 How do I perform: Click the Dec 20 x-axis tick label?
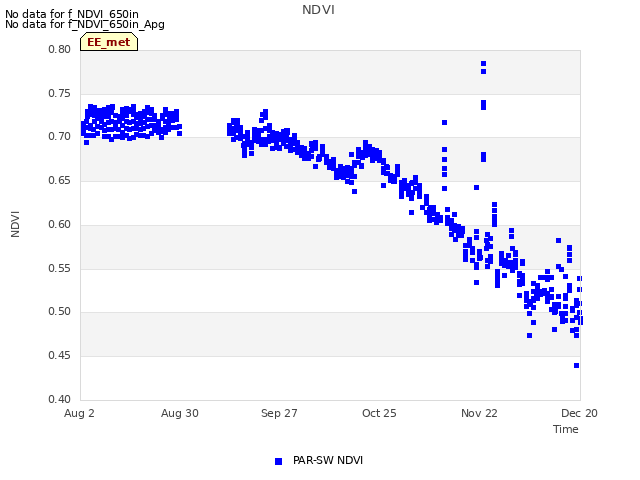(x=579, y=413)
